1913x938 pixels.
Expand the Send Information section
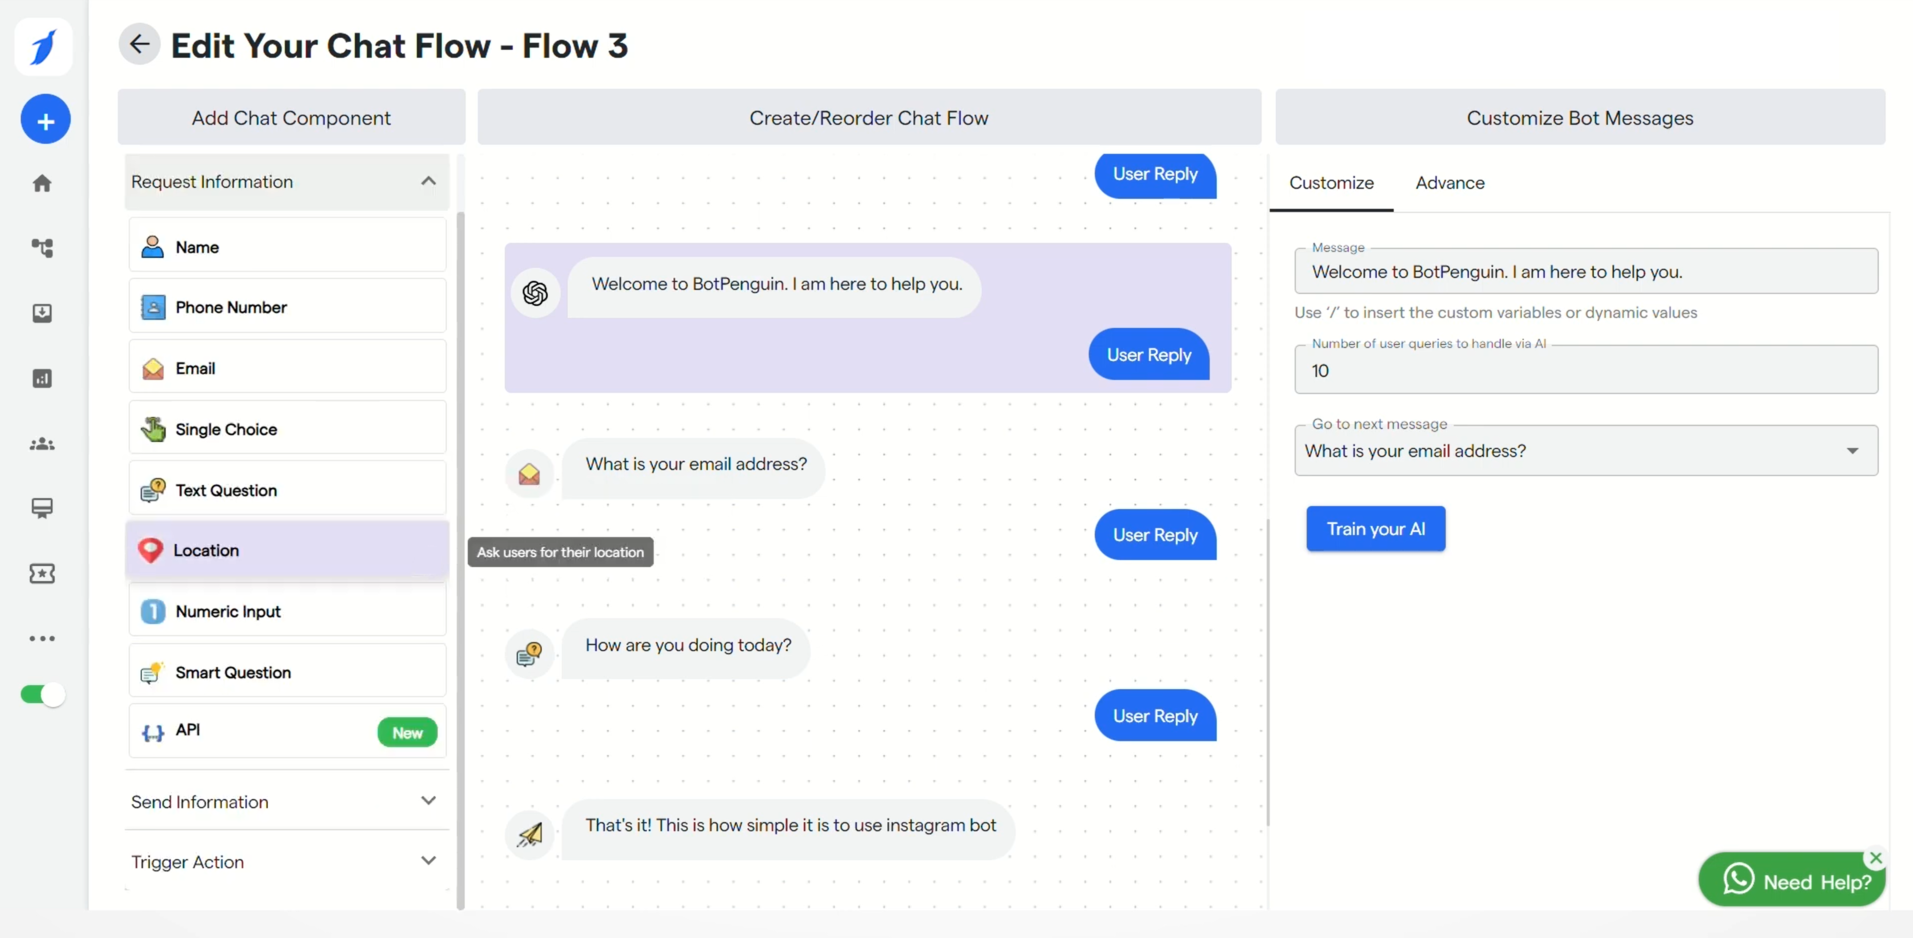point(429,801)
